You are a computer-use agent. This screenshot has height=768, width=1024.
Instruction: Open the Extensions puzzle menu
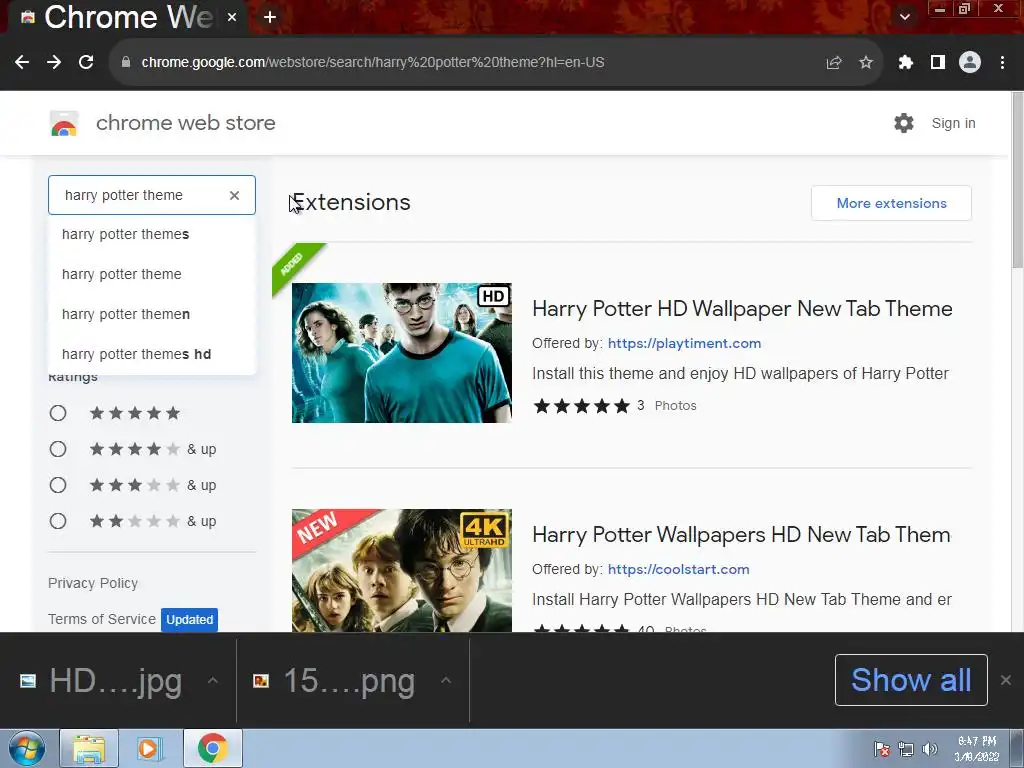tap(906, 62)
